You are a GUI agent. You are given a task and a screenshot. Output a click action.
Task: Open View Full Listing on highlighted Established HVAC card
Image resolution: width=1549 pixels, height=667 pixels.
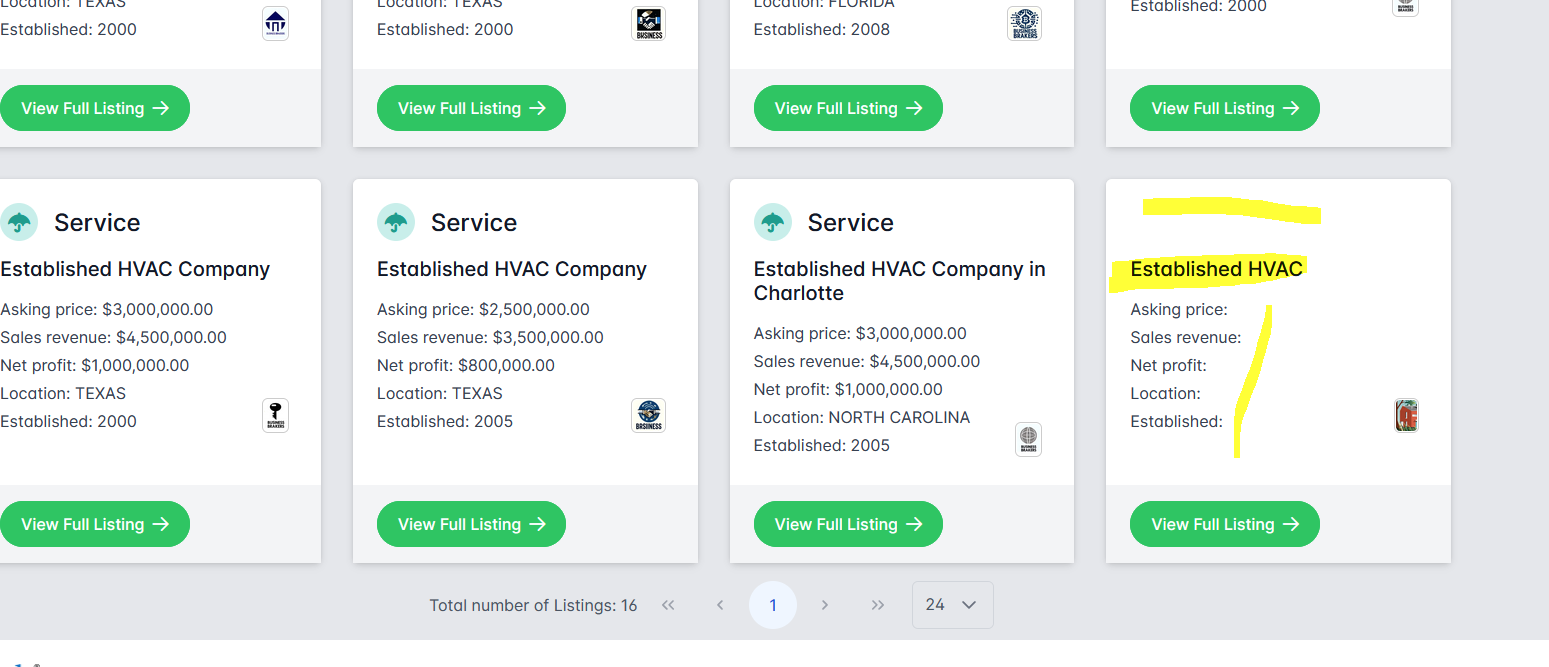coord(1224,524)
